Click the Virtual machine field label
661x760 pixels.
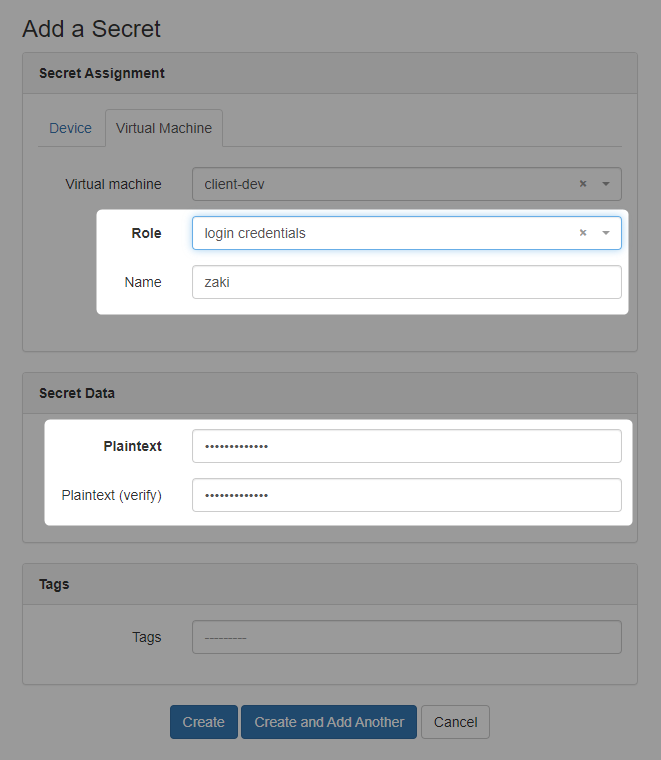point(113,184)
